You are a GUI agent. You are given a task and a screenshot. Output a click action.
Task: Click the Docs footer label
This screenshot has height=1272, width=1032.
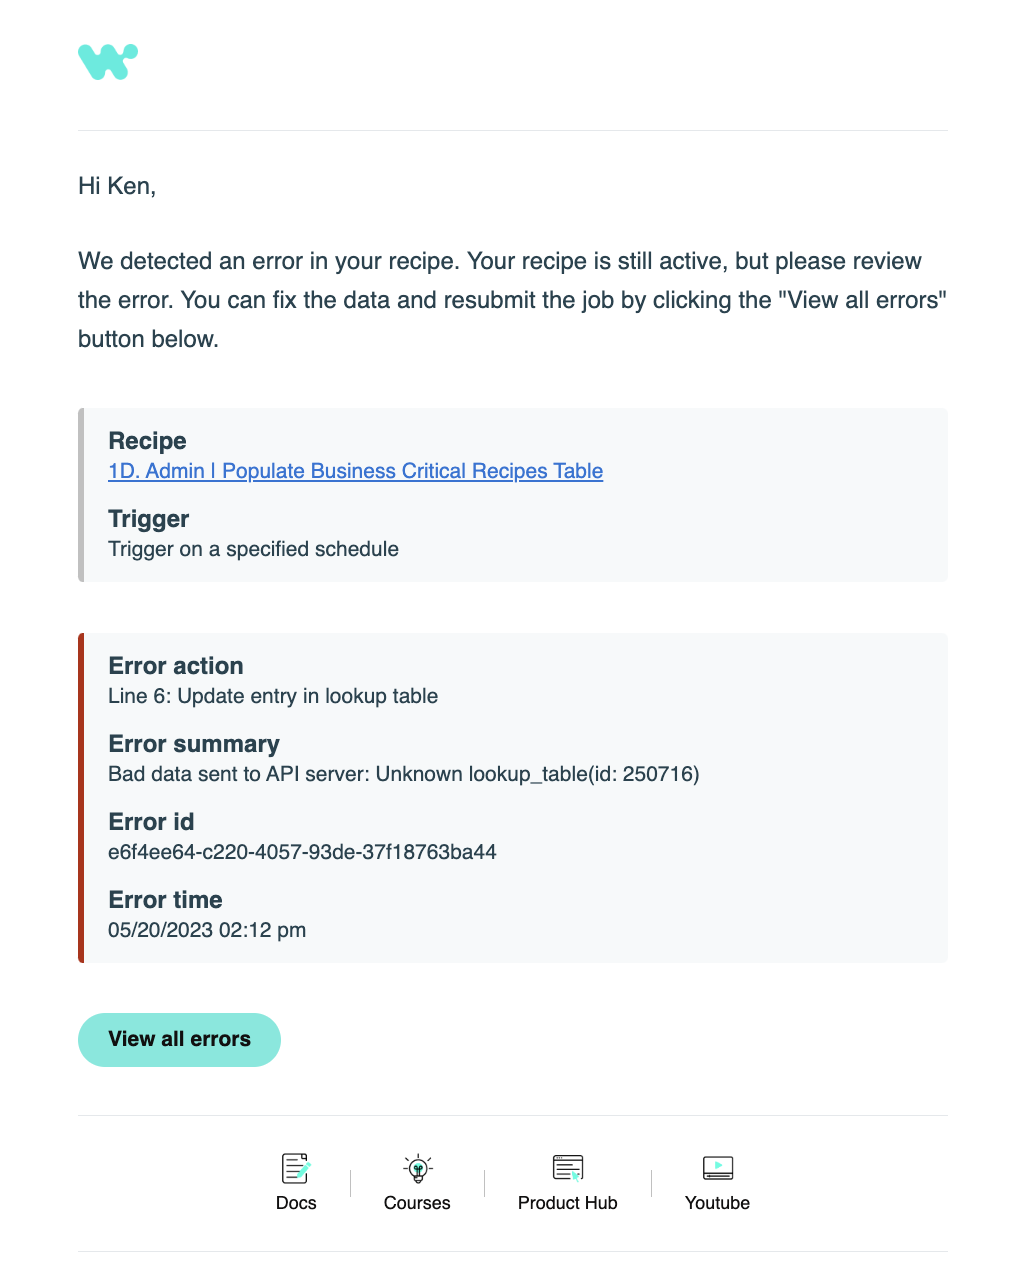(296, 1203)
